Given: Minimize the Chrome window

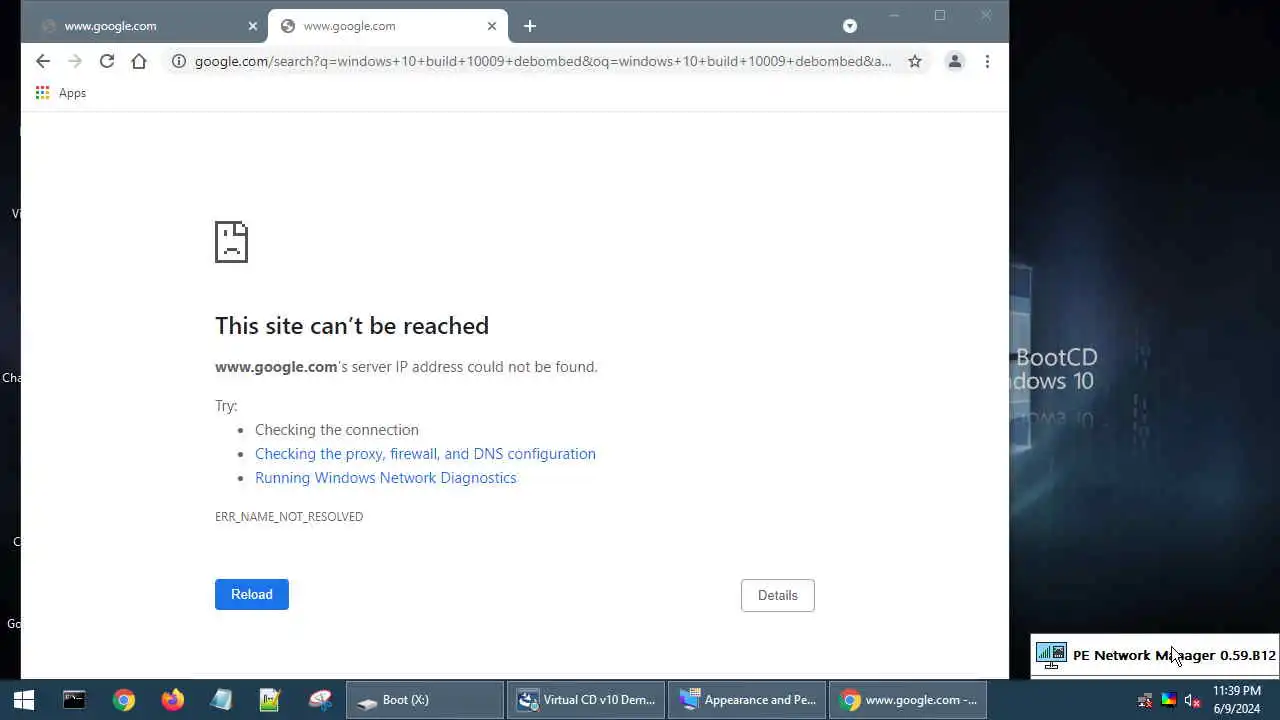Looking at the screenshot, I should point(894,15).
